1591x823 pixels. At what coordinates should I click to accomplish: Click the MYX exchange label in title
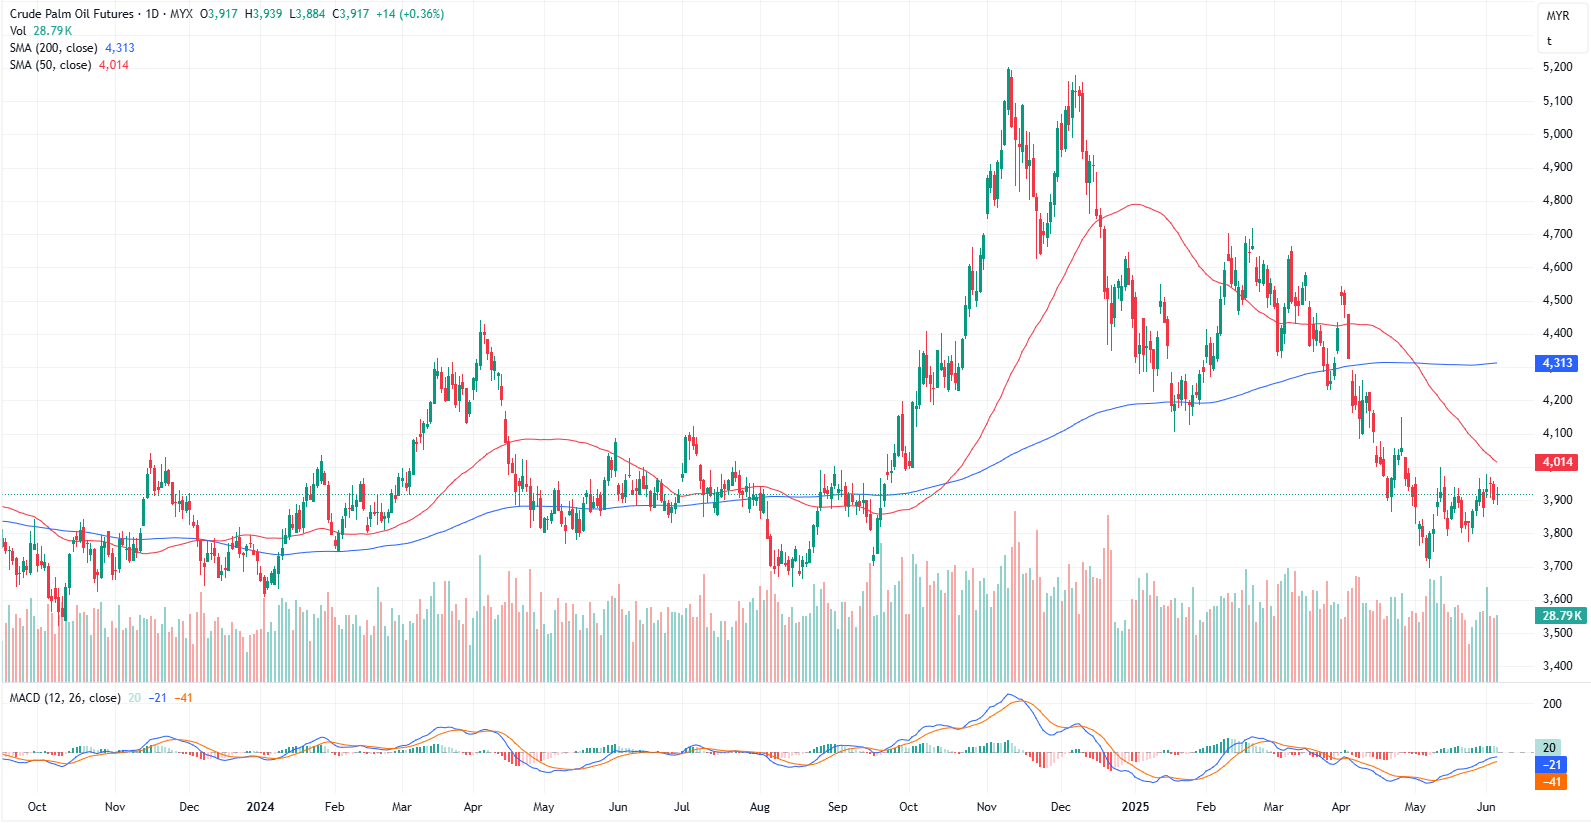181,14
